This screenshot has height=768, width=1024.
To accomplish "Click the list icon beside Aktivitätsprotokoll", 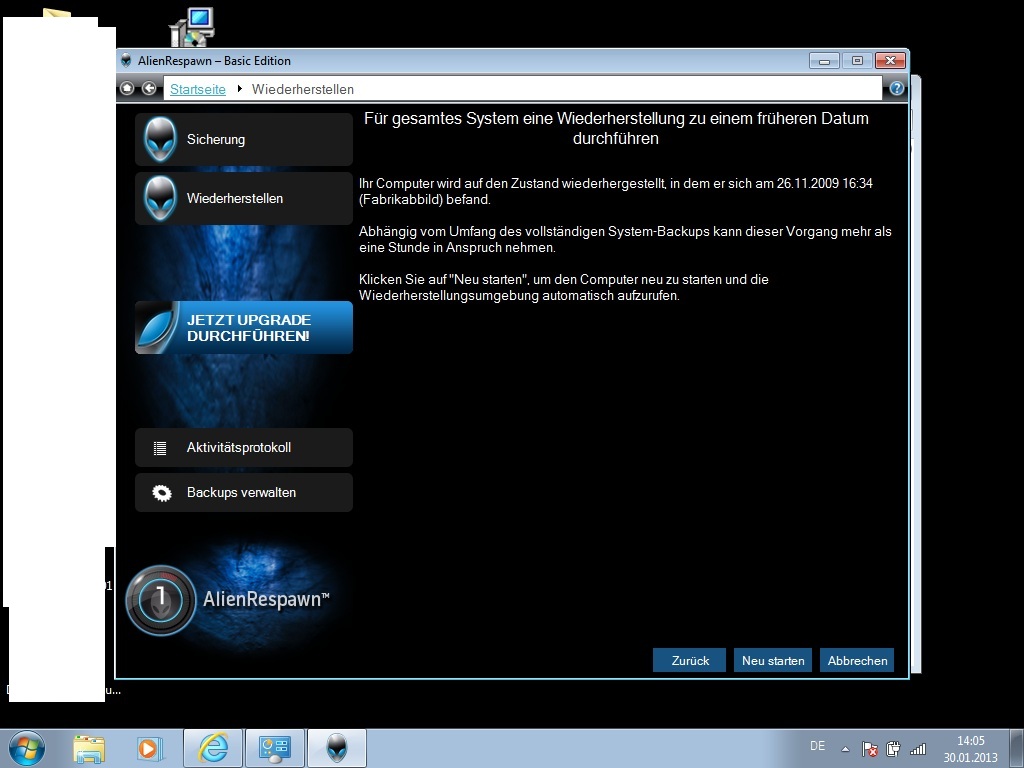I will (160, 448).
